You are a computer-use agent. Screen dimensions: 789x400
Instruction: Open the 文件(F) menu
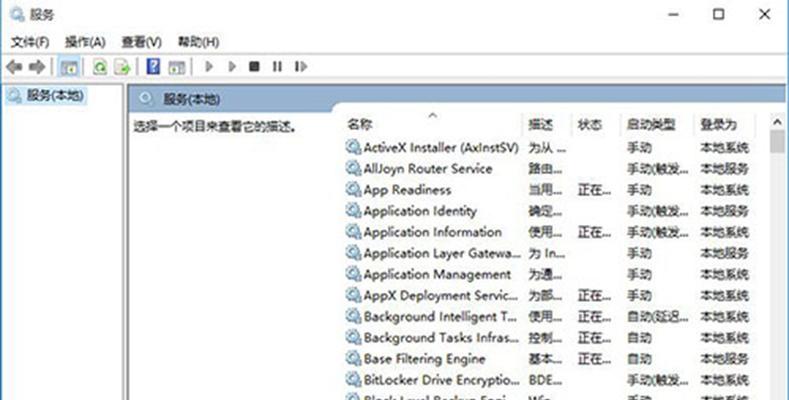pos(30,42)
